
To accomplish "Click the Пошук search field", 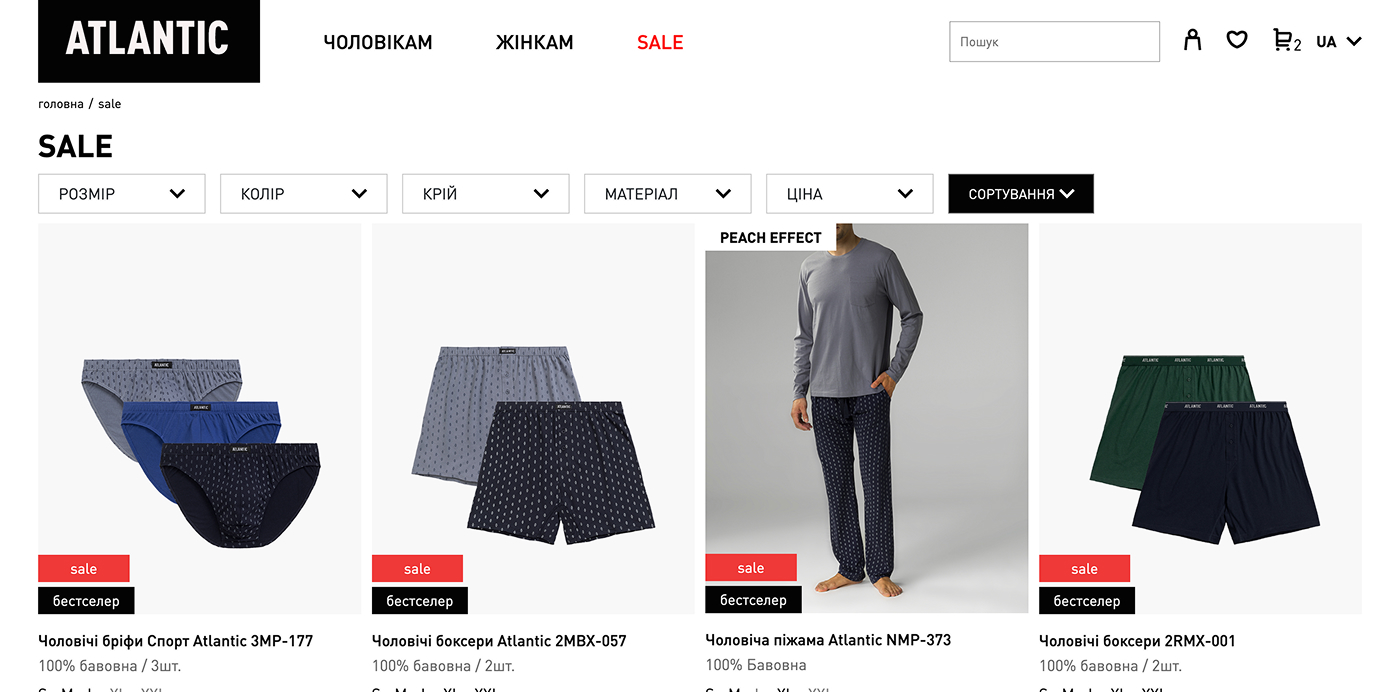I will tap(1054, 42).
